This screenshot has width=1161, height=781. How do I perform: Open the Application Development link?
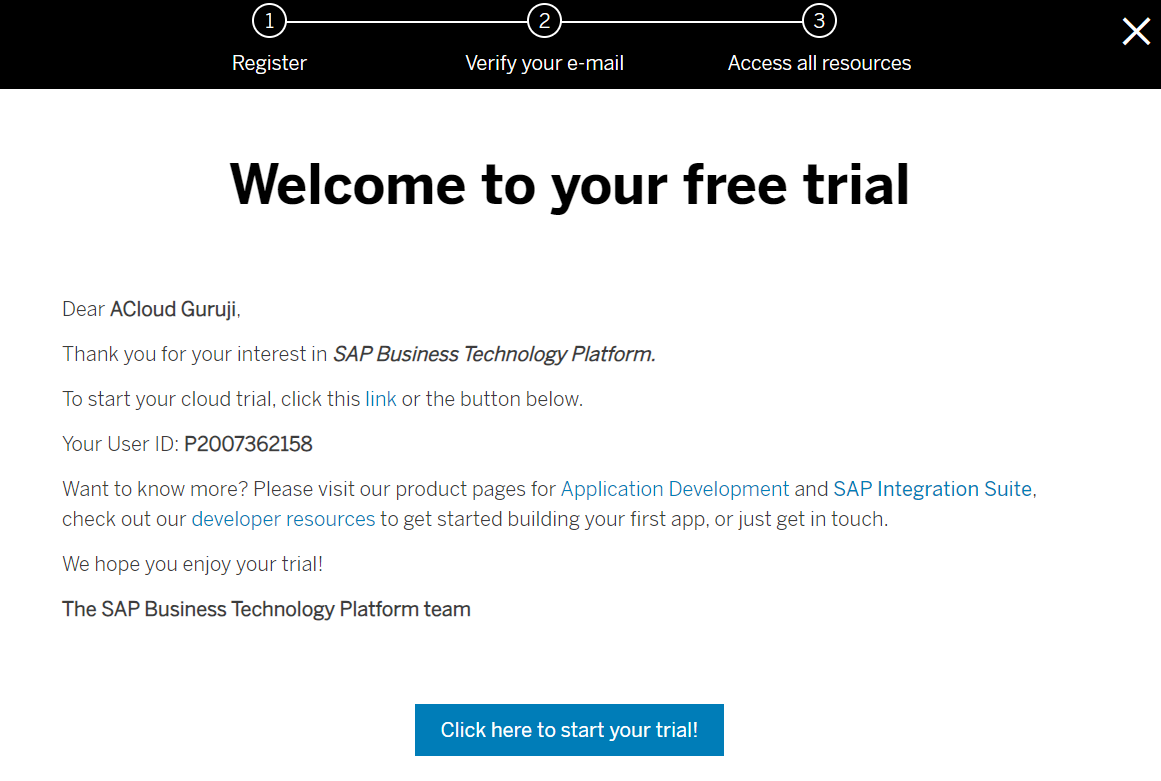pos(675,489)
